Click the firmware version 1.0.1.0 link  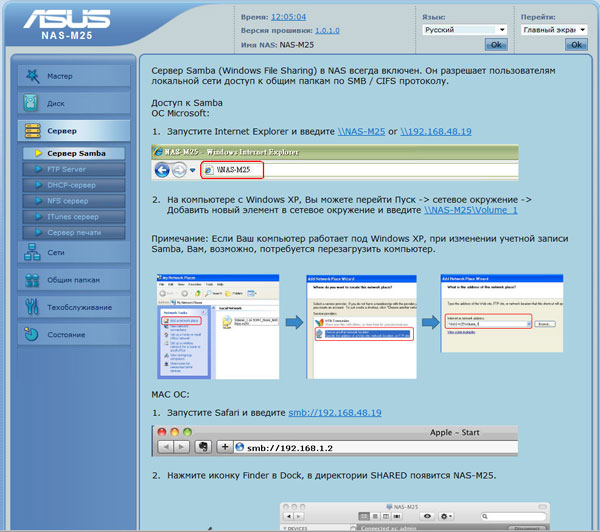[x=327, y=30]
